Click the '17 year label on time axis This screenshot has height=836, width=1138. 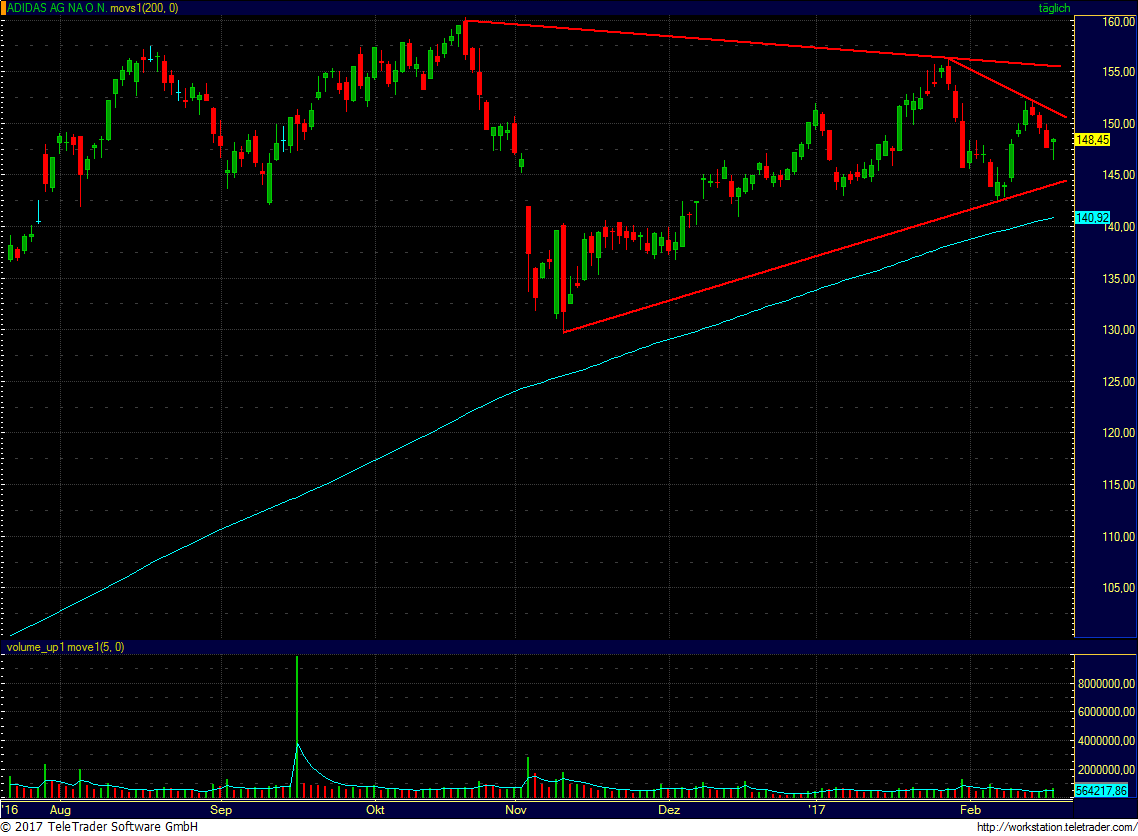[817, 810]
